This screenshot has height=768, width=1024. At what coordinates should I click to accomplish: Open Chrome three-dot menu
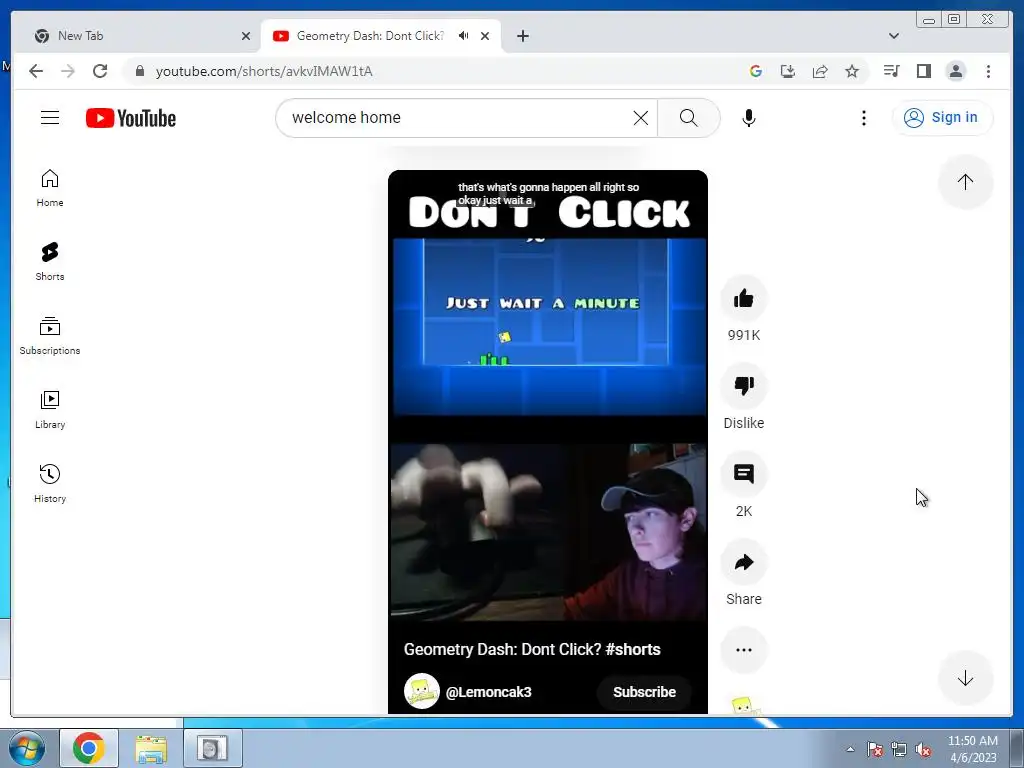pos(988,71)
